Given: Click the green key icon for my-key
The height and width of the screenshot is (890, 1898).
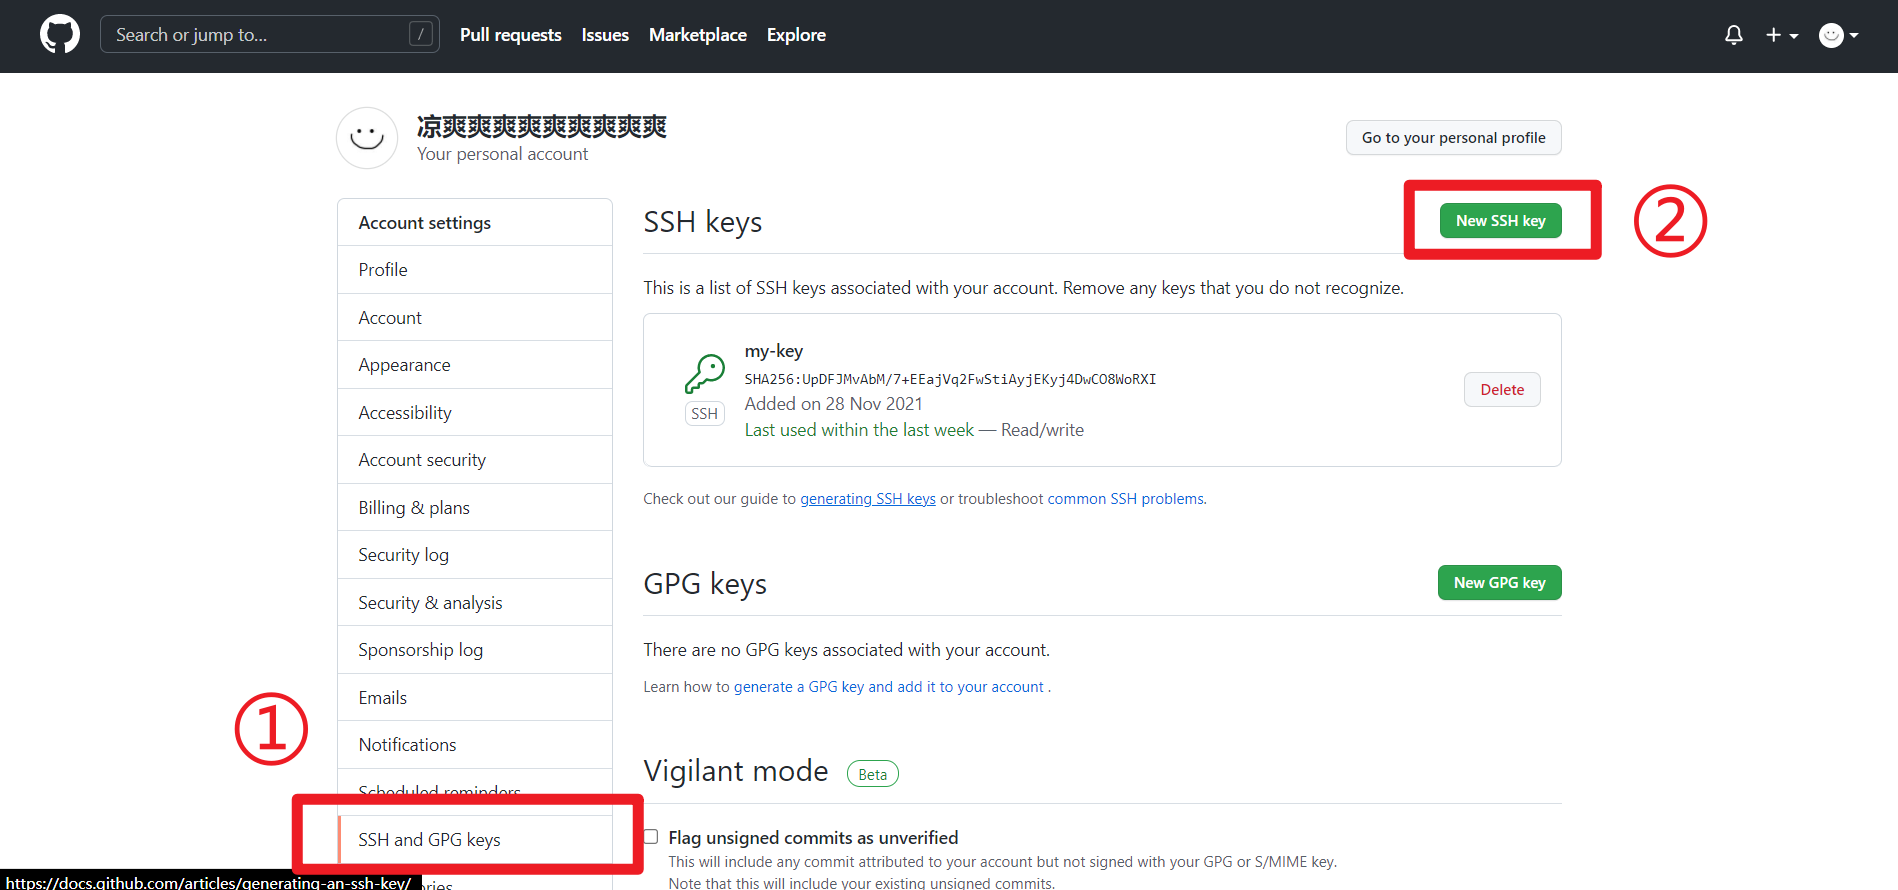Looking at the screenshot, I should [x=705, y=373].
